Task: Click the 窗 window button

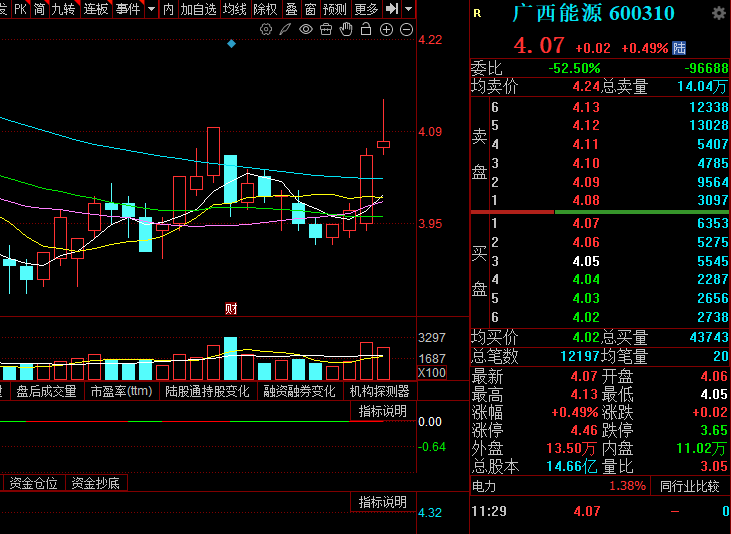Action: click(310, 8)
